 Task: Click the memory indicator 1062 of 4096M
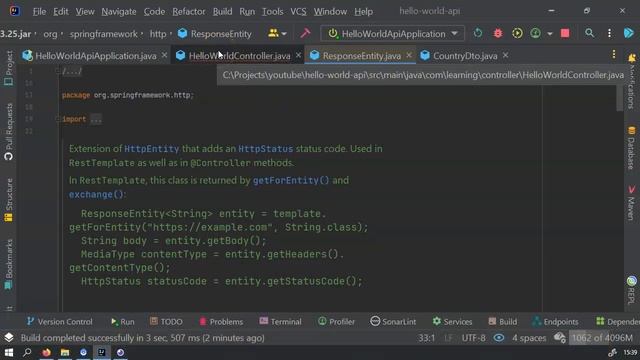click(x=602, y=338)
